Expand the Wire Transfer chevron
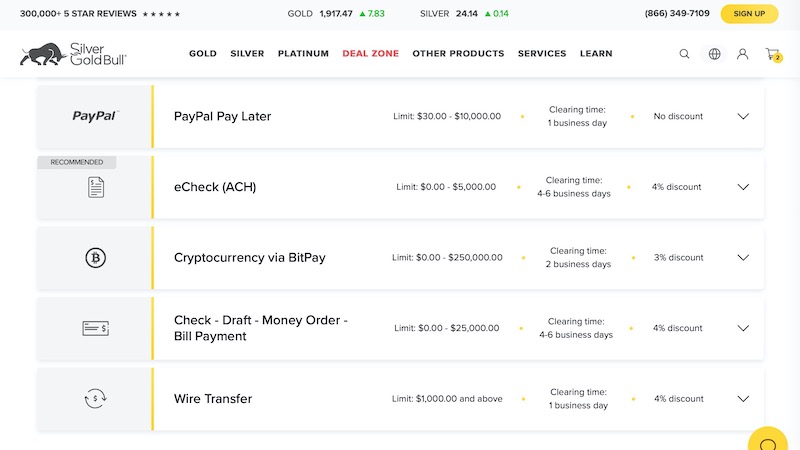 743,398
